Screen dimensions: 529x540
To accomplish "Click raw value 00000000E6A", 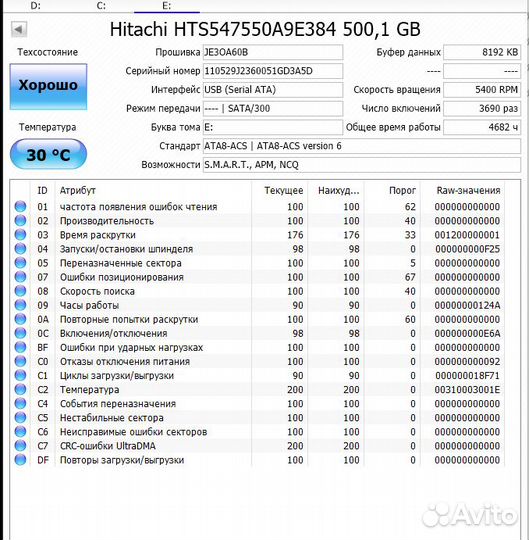I will tap(467, 333).
